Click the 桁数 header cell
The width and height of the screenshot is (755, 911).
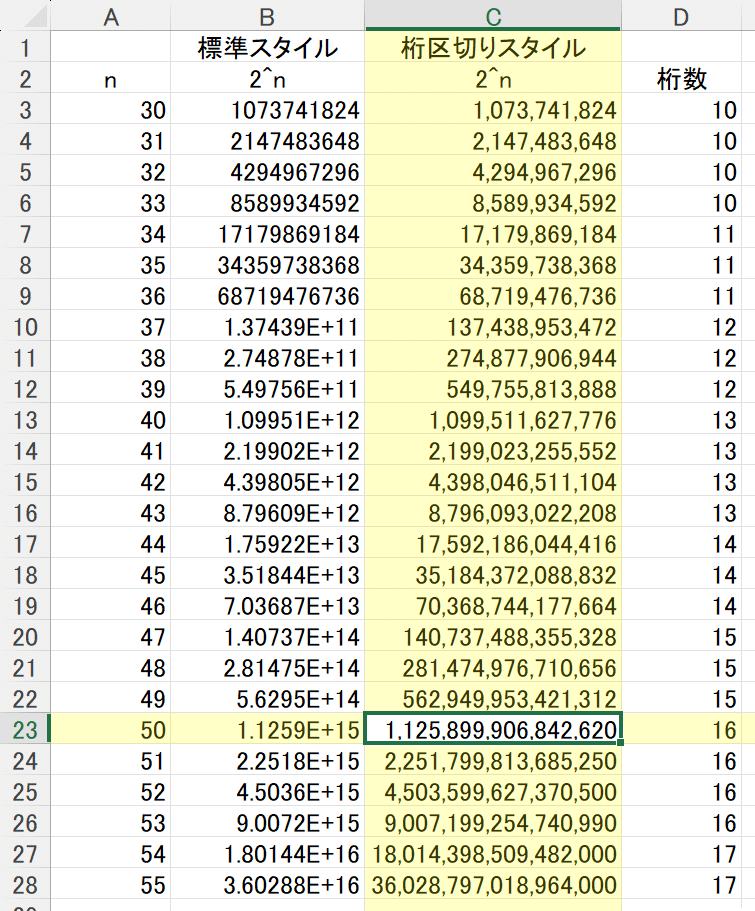pyautogui.click(x=681, y=79)
